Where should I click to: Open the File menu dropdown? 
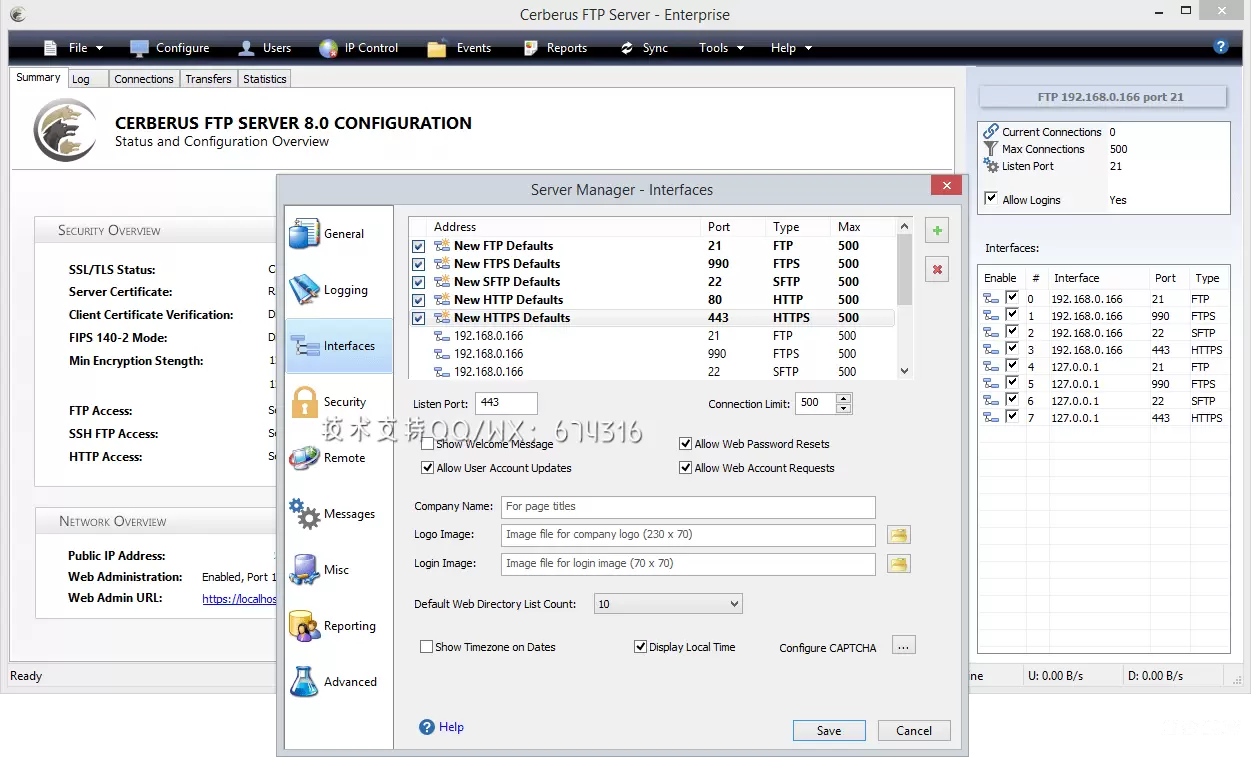click(75, 48)
